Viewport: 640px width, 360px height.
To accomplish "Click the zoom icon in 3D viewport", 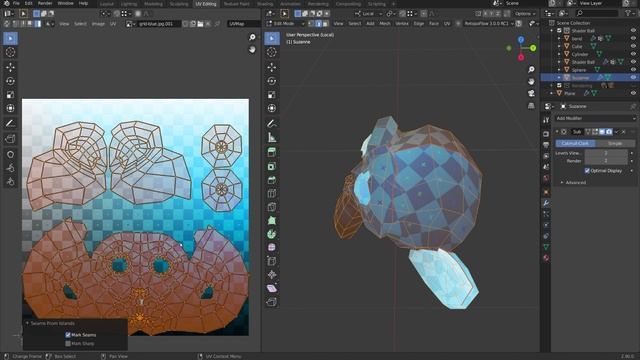I will [531, 69].
